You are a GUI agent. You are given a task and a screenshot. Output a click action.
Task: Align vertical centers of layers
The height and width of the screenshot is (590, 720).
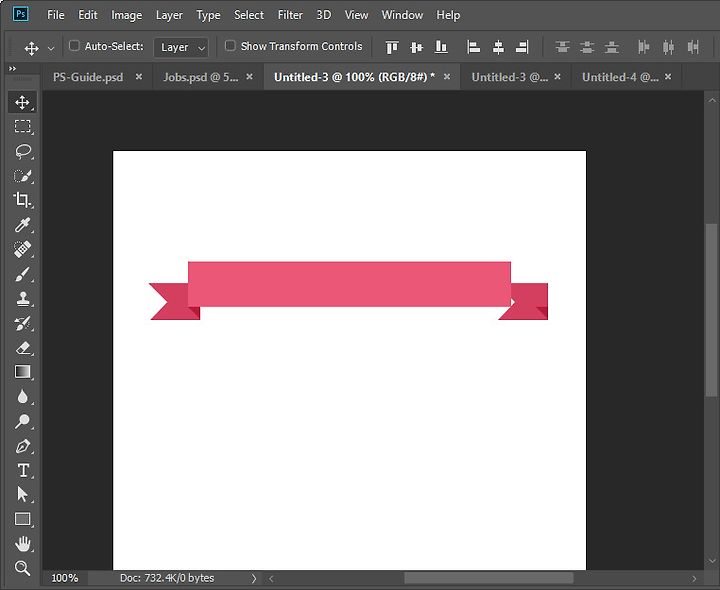click(x=416, y=47)
